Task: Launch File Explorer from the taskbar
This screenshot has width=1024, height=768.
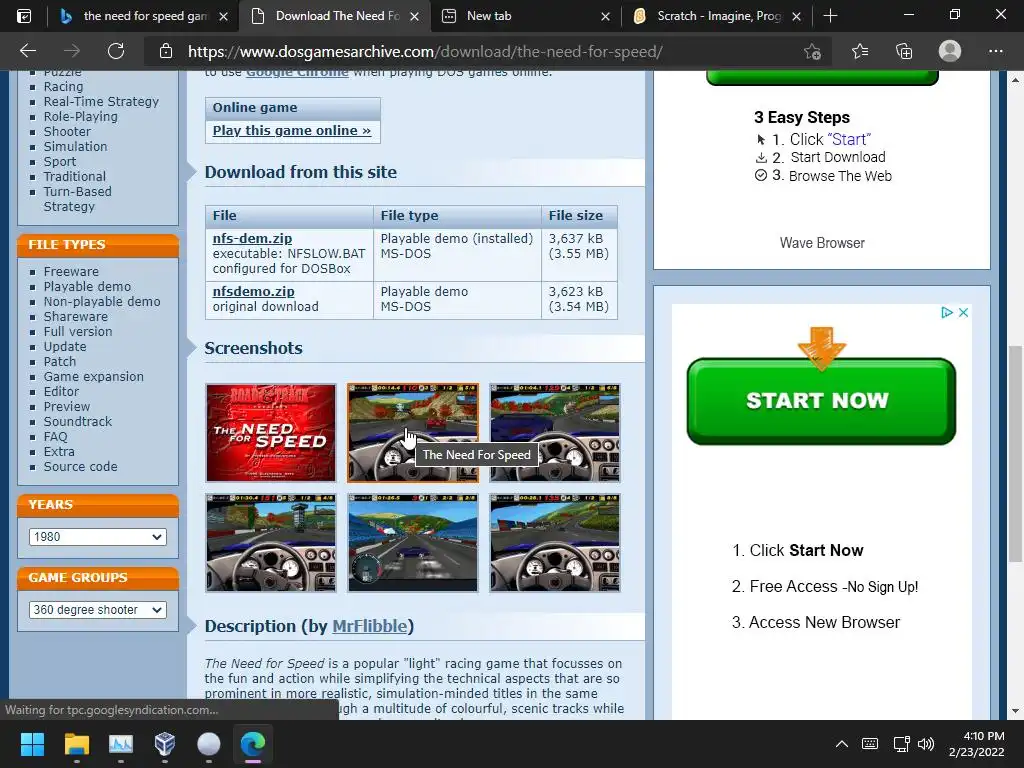Action: pyautogui.click(x=76, y=744)
